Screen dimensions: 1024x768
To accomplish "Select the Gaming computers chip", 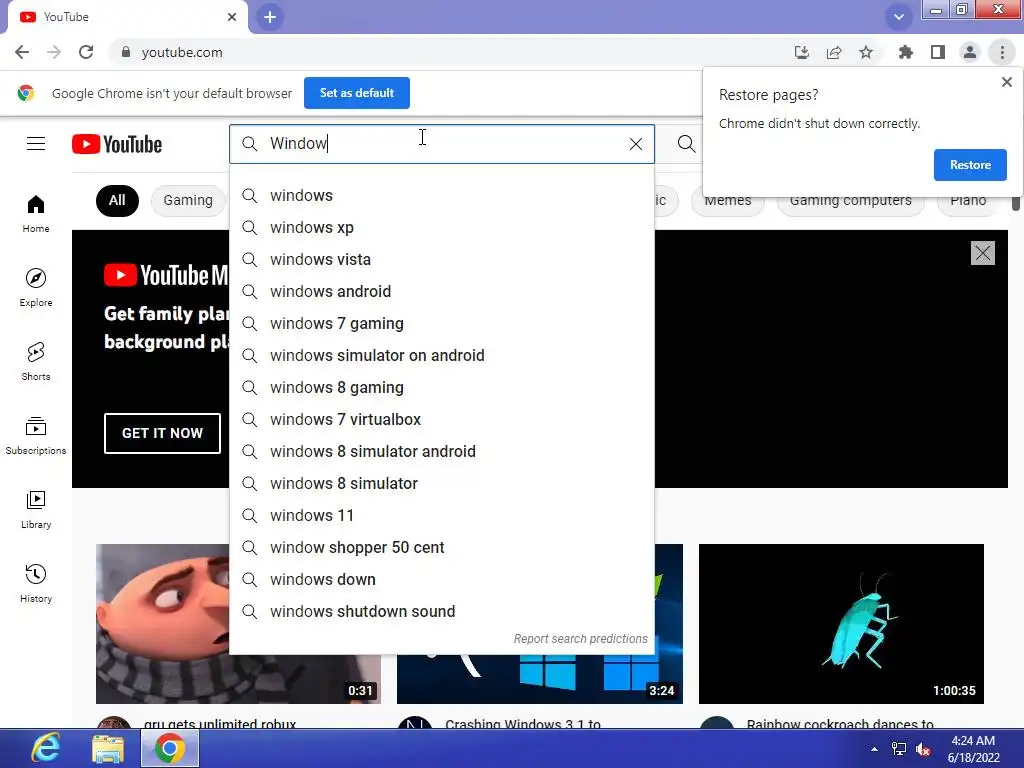I will coord(850,202).
